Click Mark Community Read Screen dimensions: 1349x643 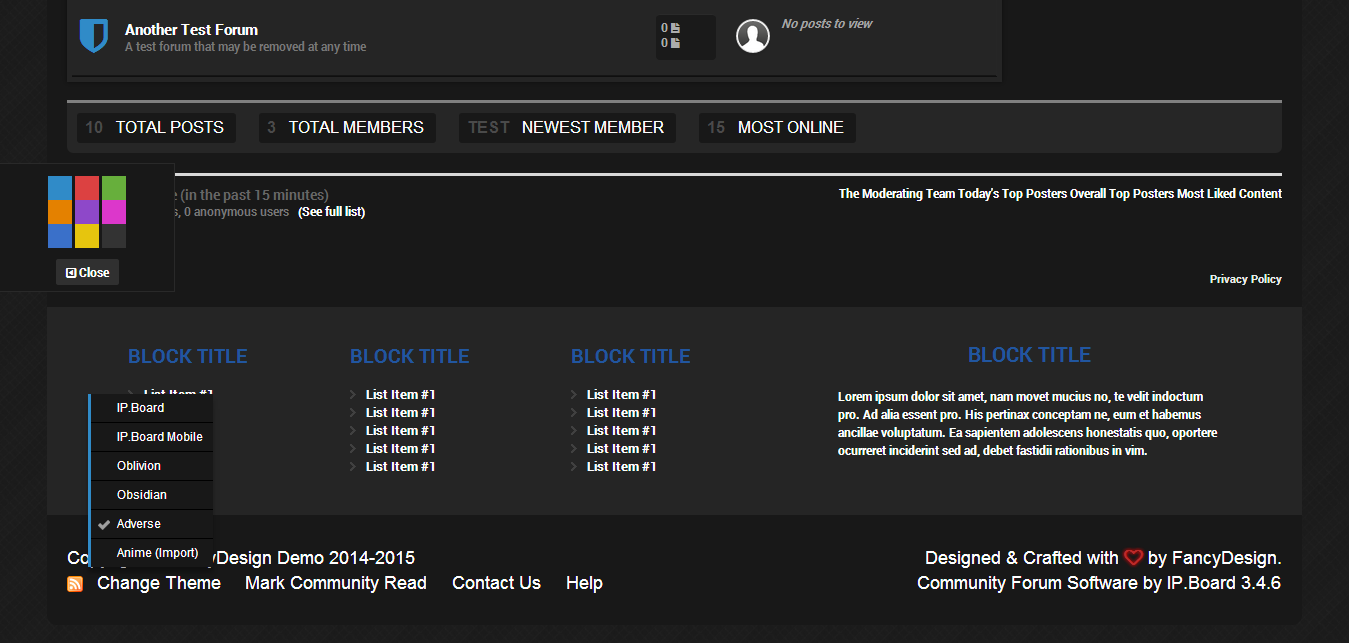[335, 583]
